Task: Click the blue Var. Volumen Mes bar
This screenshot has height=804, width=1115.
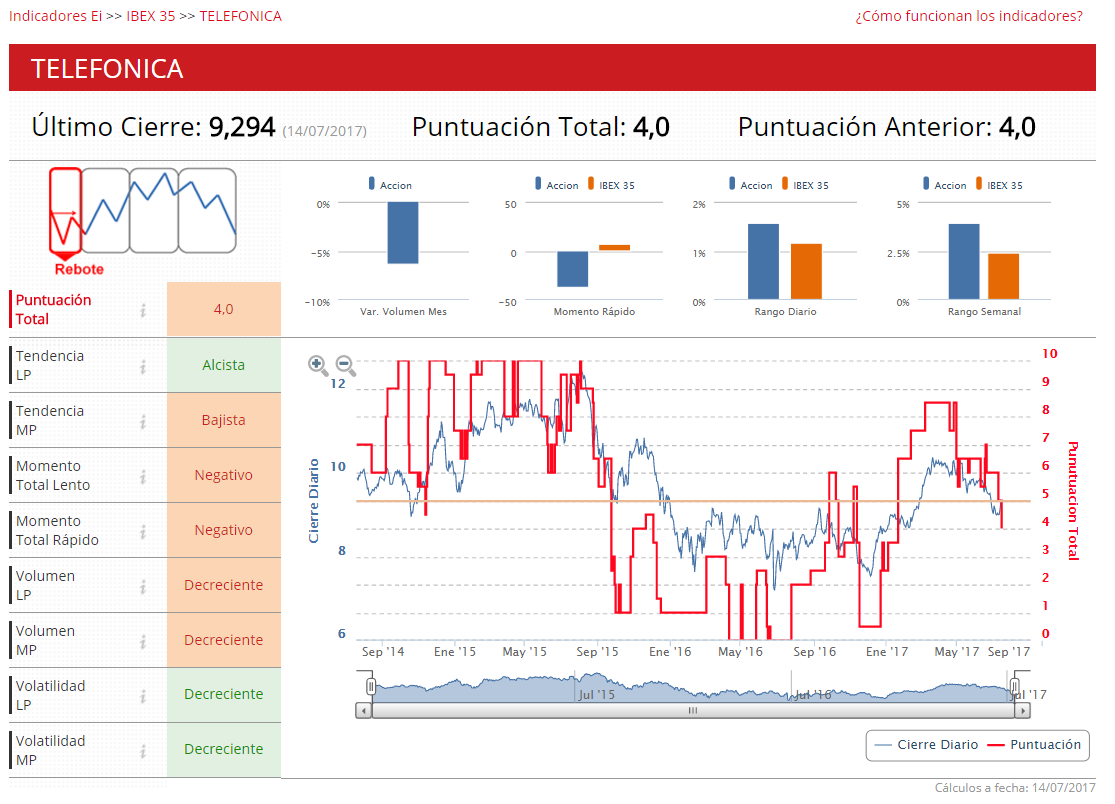Action: 402,233
